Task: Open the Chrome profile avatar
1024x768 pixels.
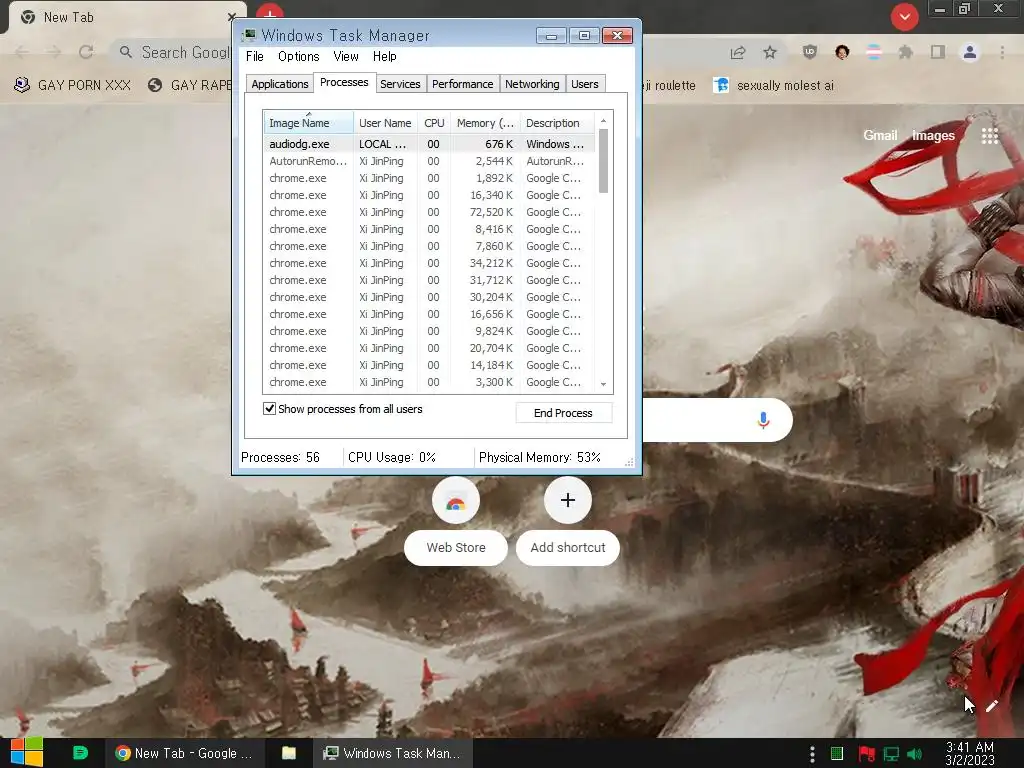Action: pos(970,52)
